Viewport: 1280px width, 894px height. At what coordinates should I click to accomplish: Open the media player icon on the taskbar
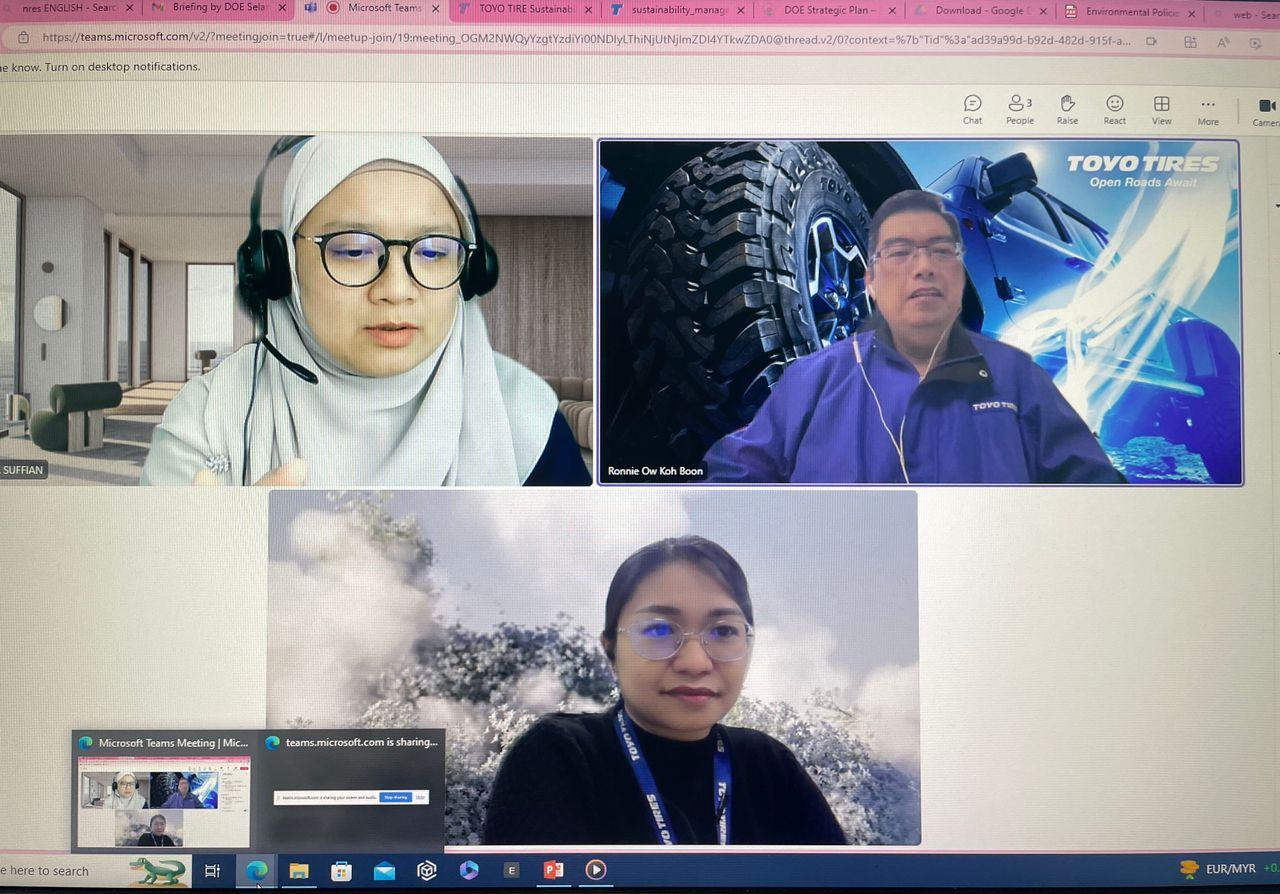[596, 870]
